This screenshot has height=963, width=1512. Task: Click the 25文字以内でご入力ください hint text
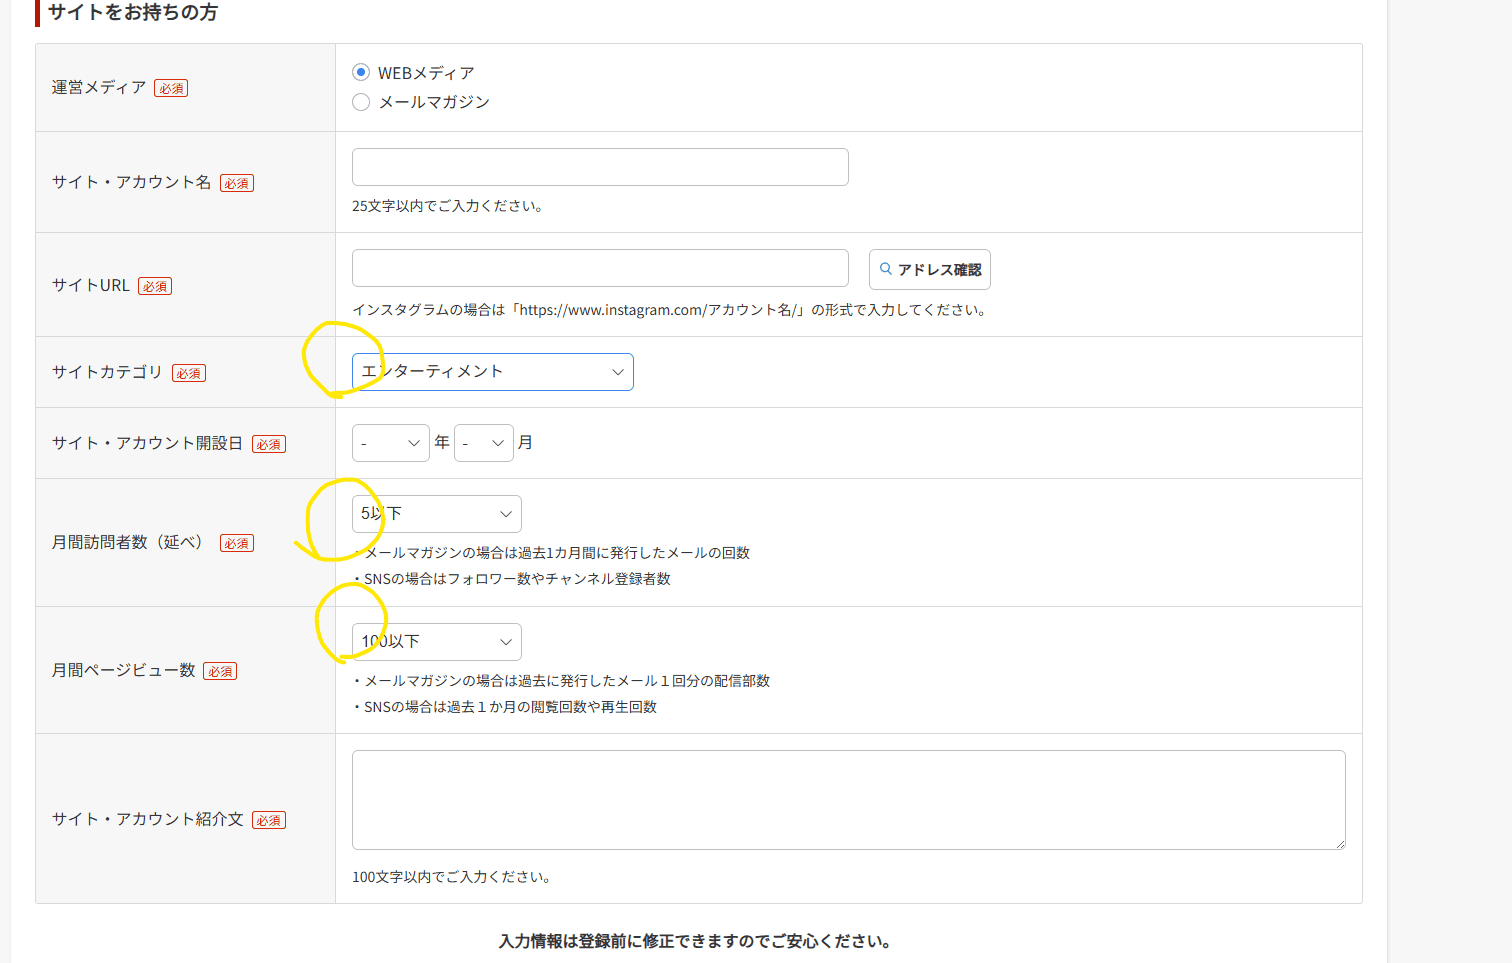pyautogui.click(x=448, y=206)
